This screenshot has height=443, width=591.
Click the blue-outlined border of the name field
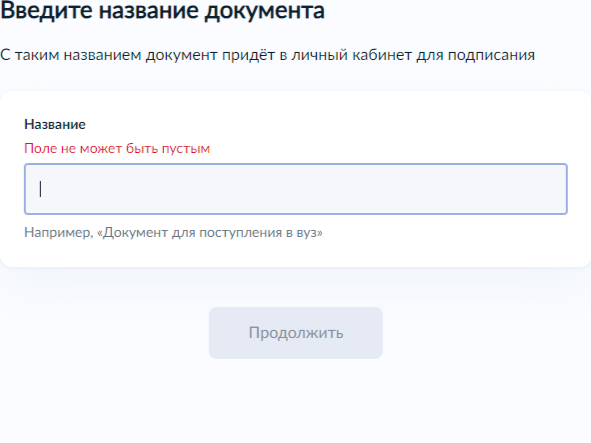coord(296,164)
